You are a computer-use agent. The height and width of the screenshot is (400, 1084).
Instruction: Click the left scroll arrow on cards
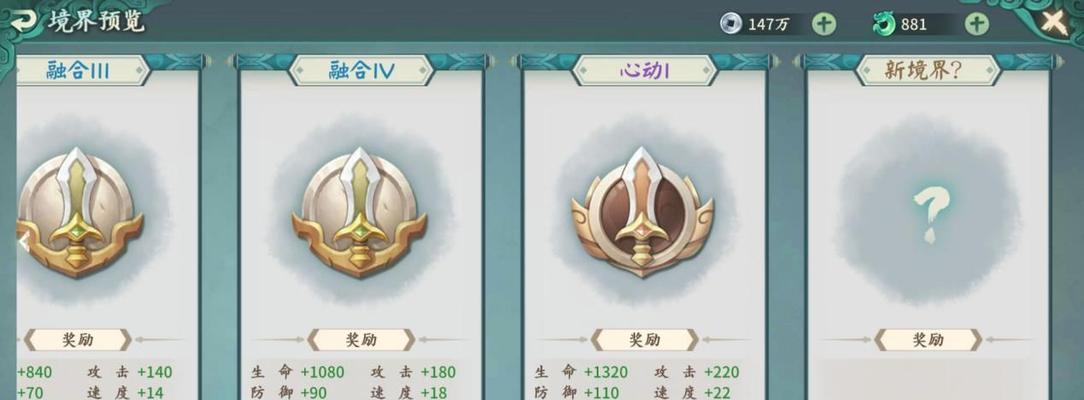coord(23,242)
